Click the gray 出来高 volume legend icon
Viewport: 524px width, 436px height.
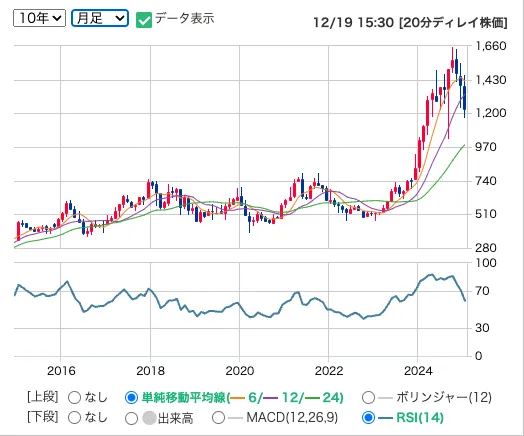tap(149, 418)
